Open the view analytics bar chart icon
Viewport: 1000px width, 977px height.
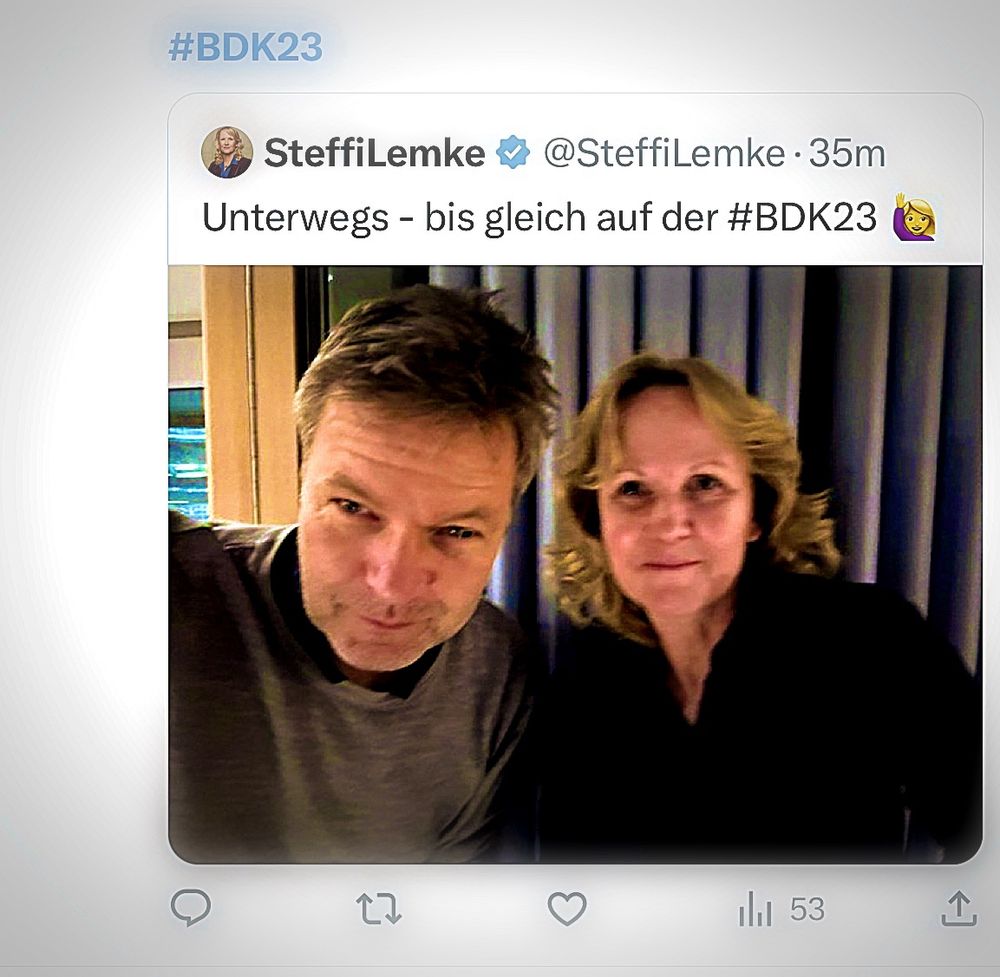coord(755,909)
